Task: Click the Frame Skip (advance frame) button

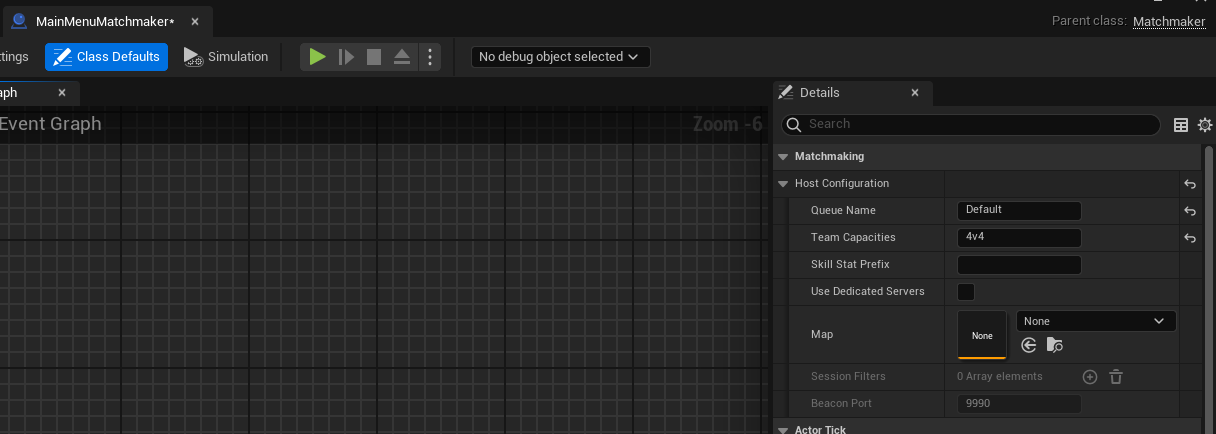Action: [346, 57]
